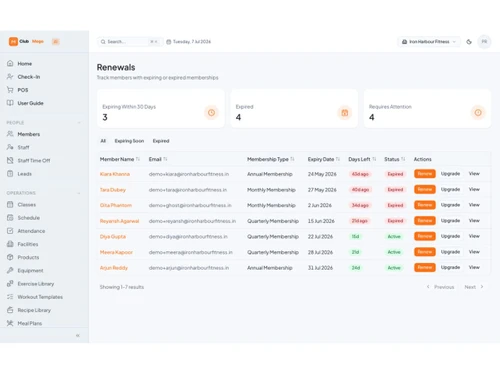The image size is (500, 375).
Task: Open the Equipment wrench icon
Action: coord(10,270)
